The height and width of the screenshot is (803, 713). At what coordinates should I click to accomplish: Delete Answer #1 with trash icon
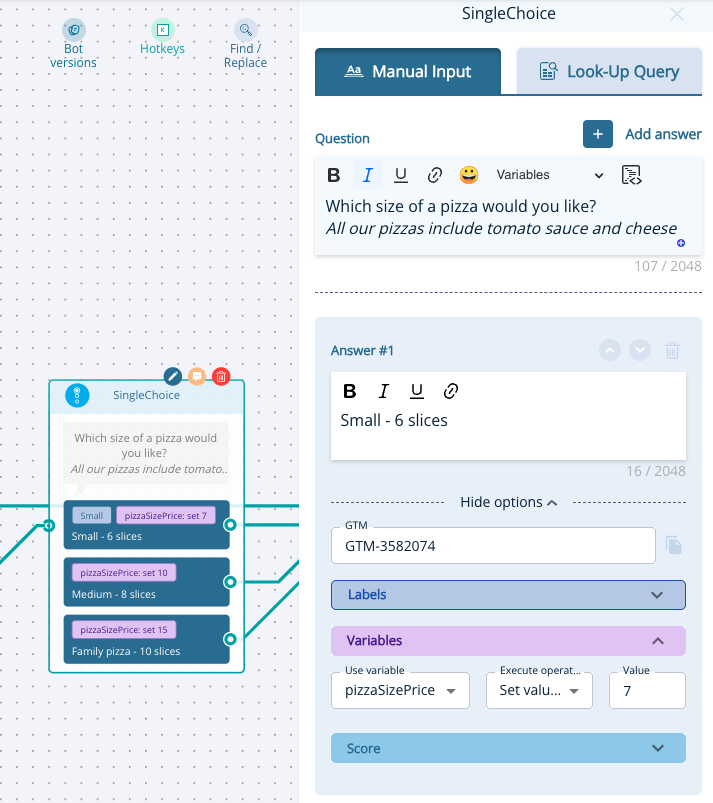(672, 351)
